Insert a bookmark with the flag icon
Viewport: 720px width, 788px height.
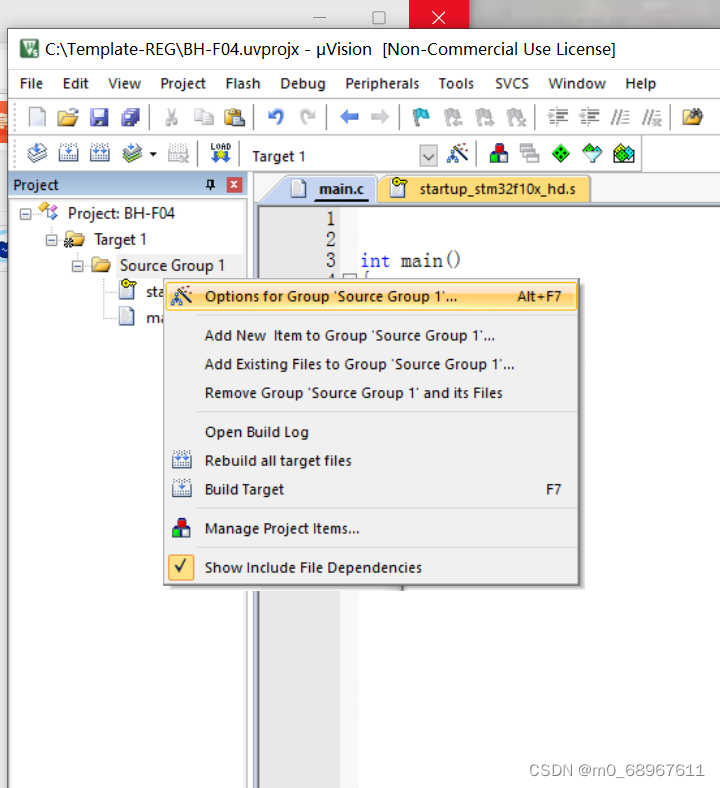pos(421,117)
